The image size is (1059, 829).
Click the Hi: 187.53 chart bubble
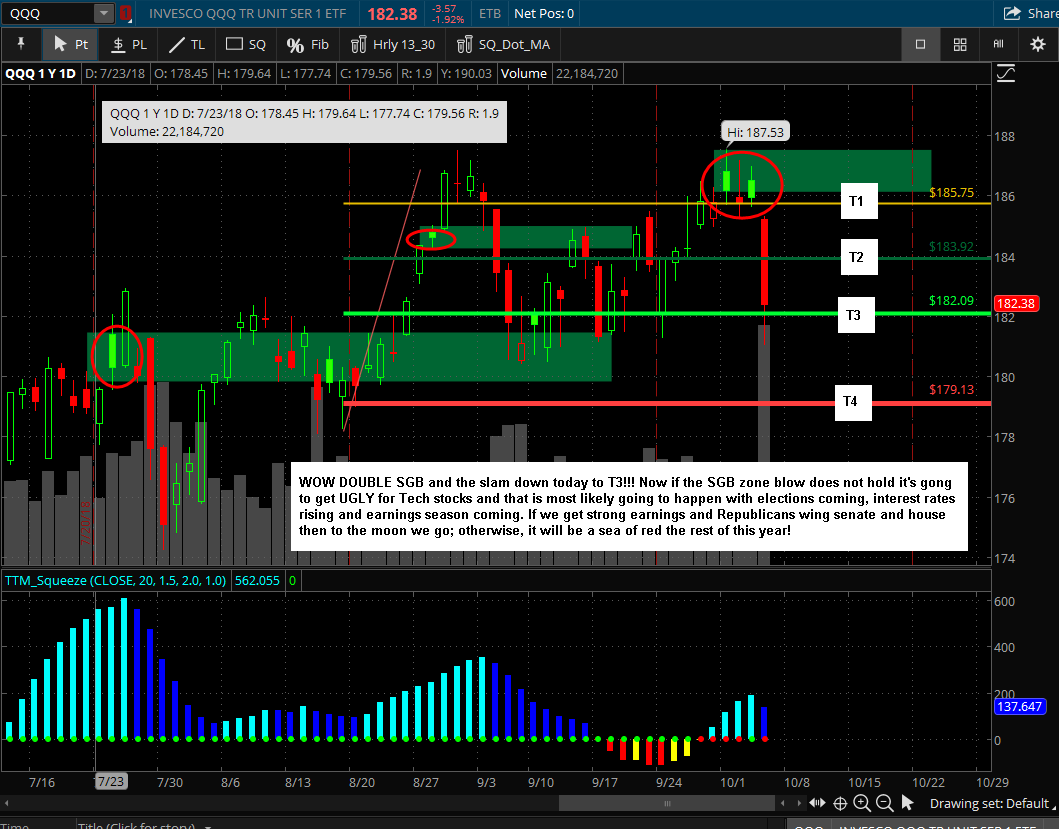(755, 132)
